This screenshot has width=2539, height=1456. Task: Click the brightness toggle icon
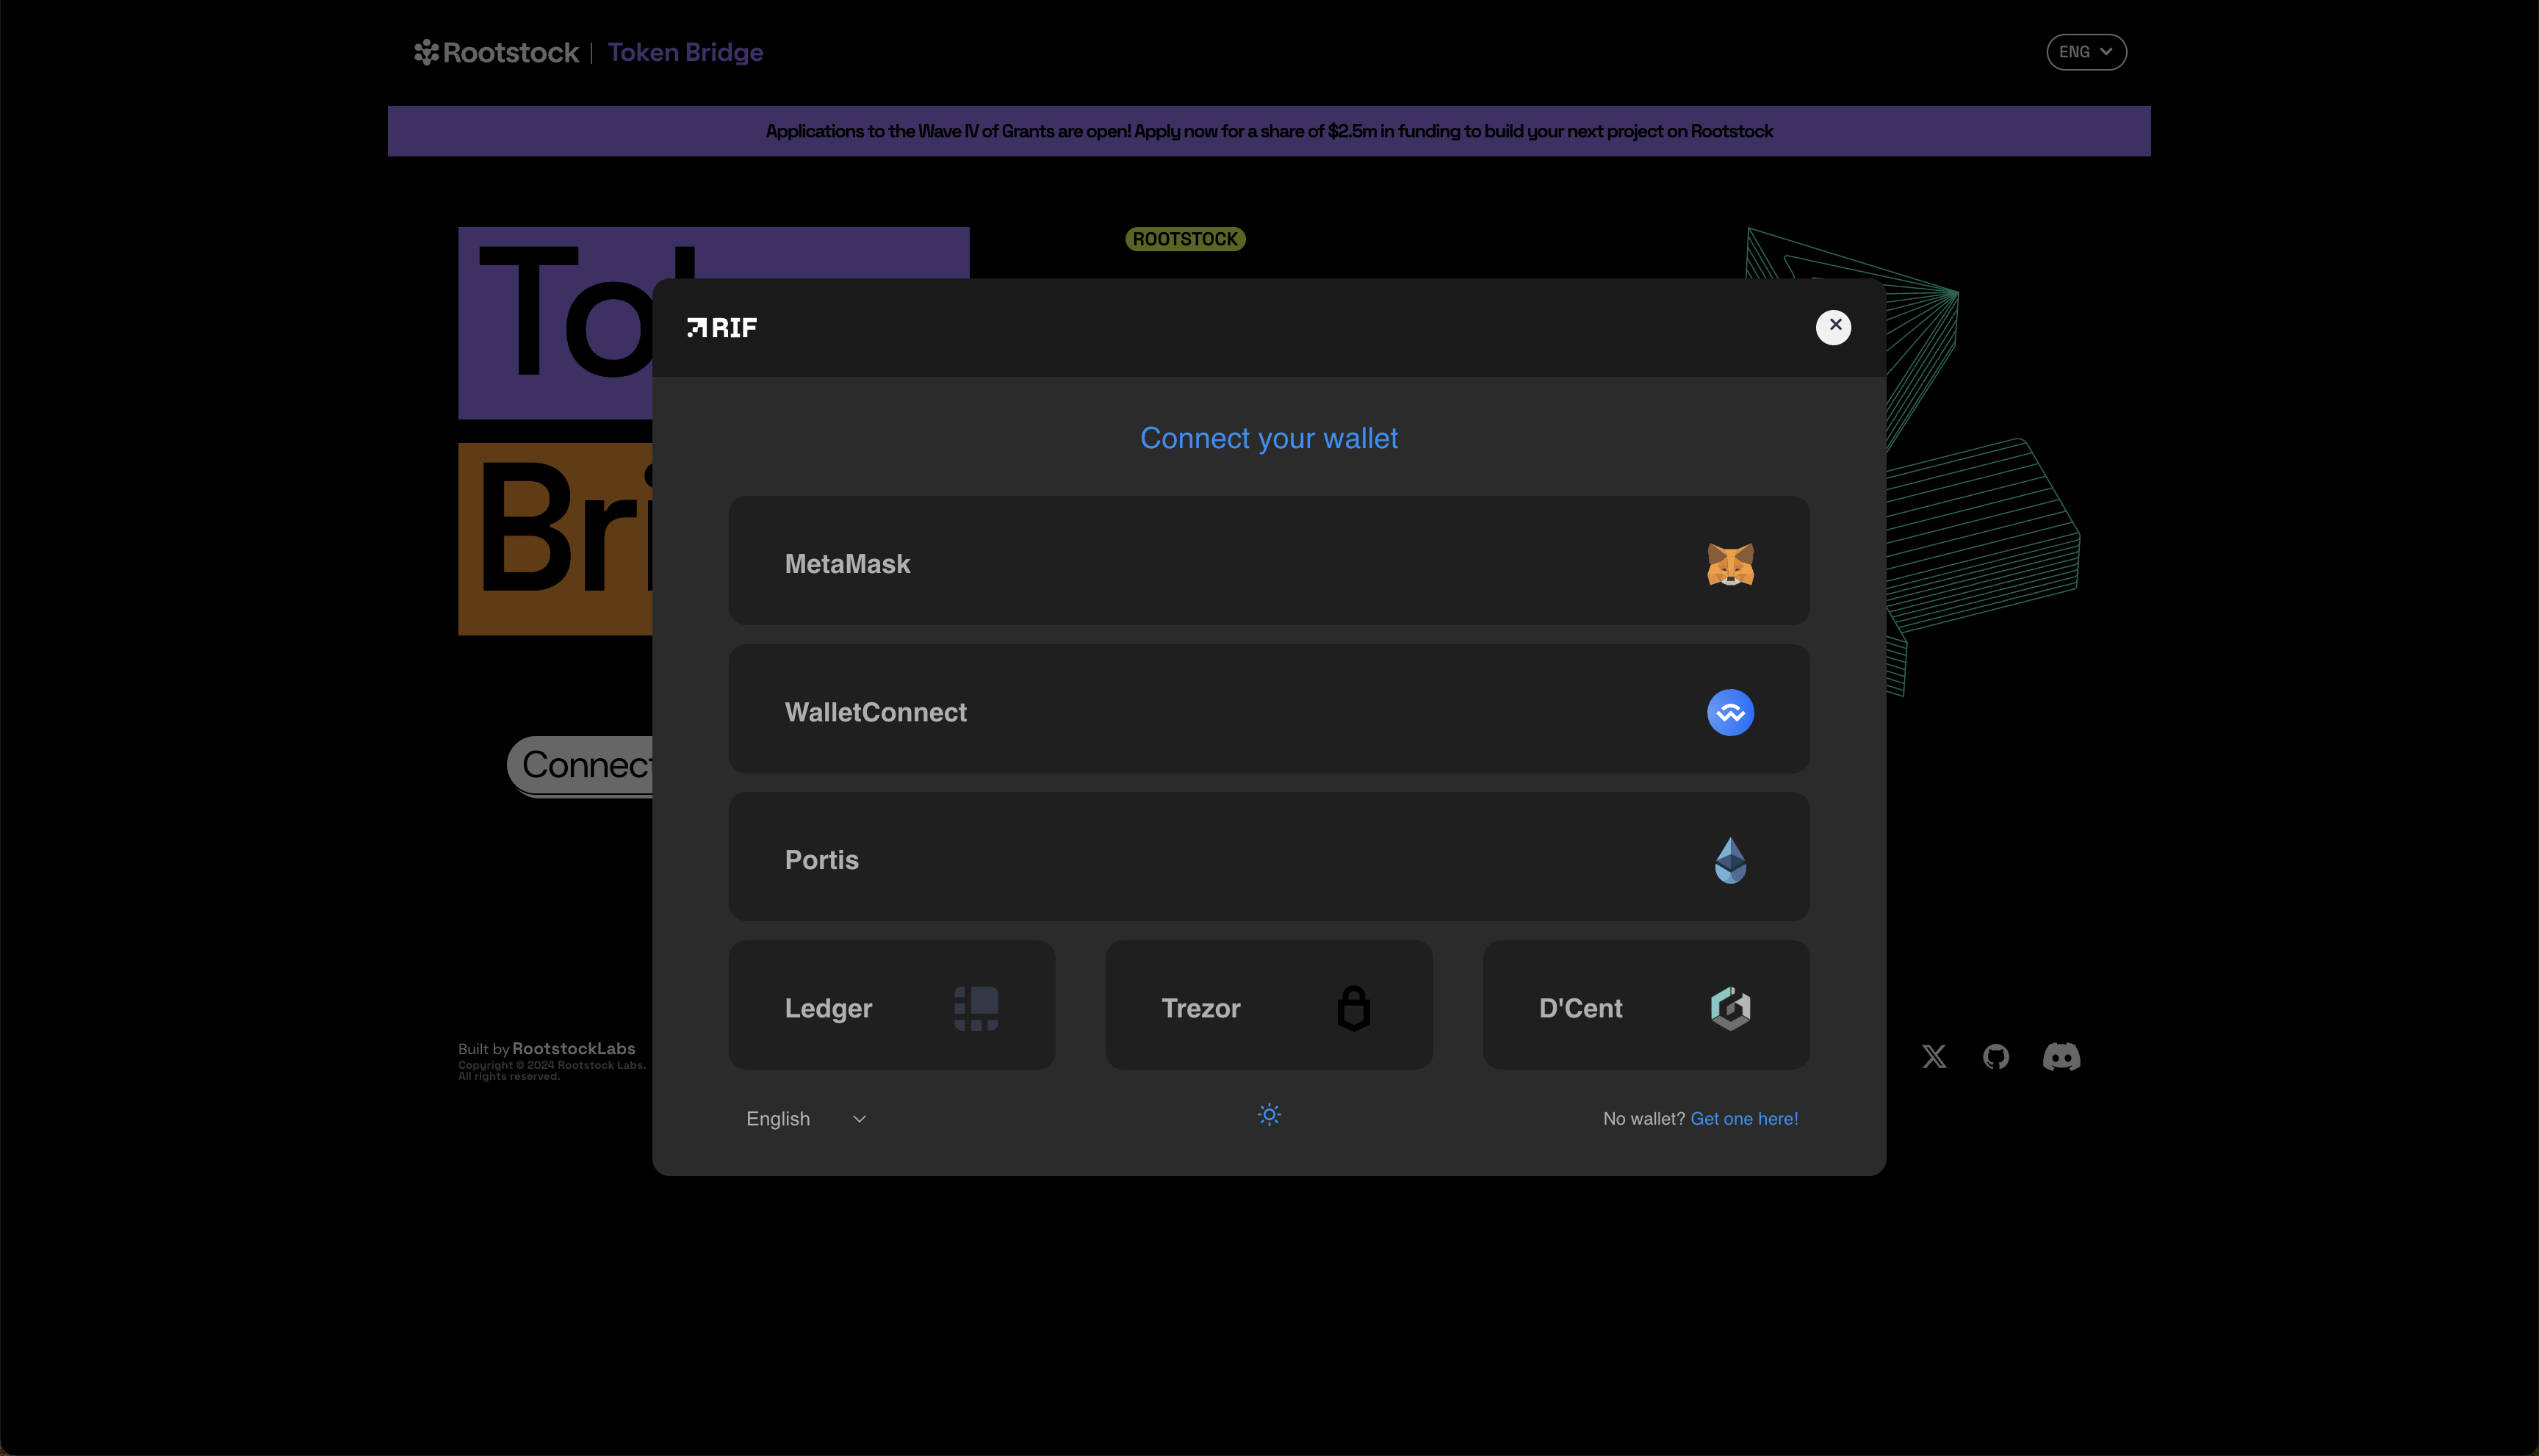(1269, 1114)
